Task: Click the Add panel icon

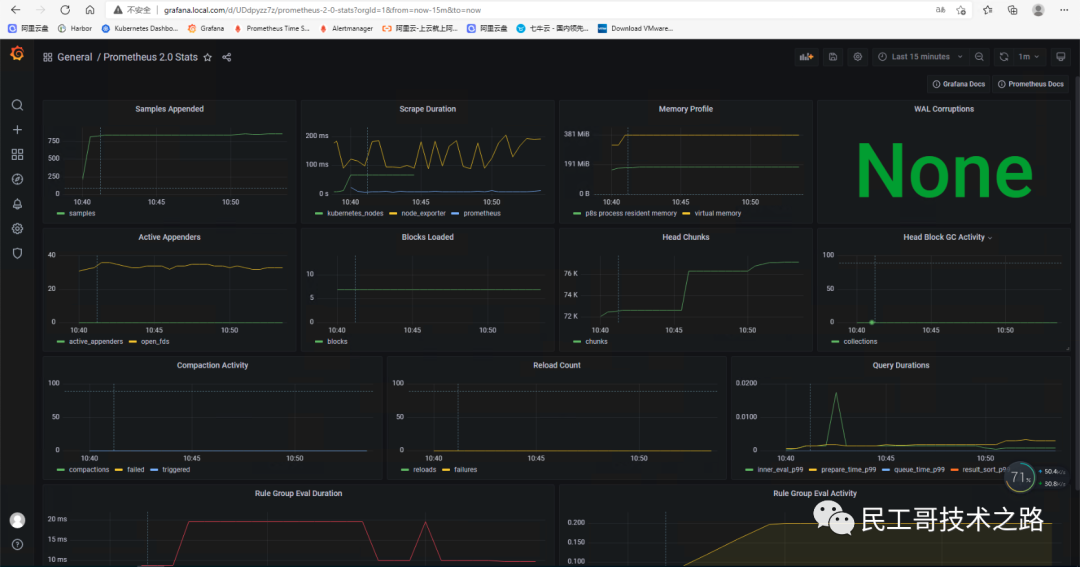Action: (x=806, y=56)
